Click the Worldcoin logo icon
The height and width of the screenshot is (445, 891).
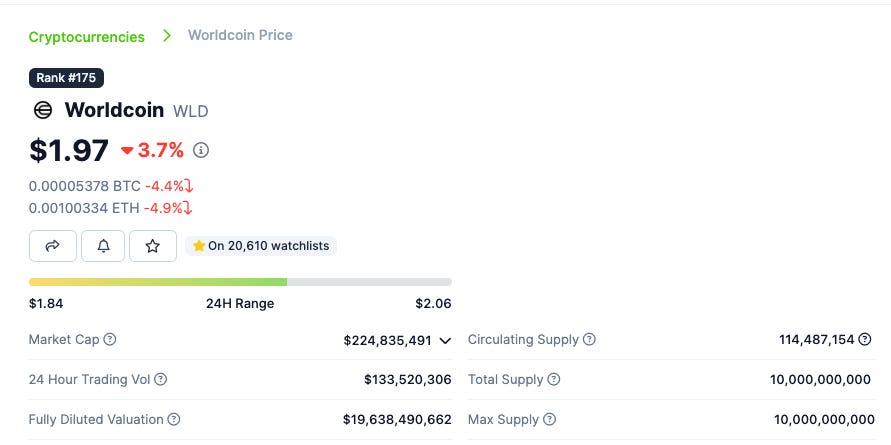point(43,110)
